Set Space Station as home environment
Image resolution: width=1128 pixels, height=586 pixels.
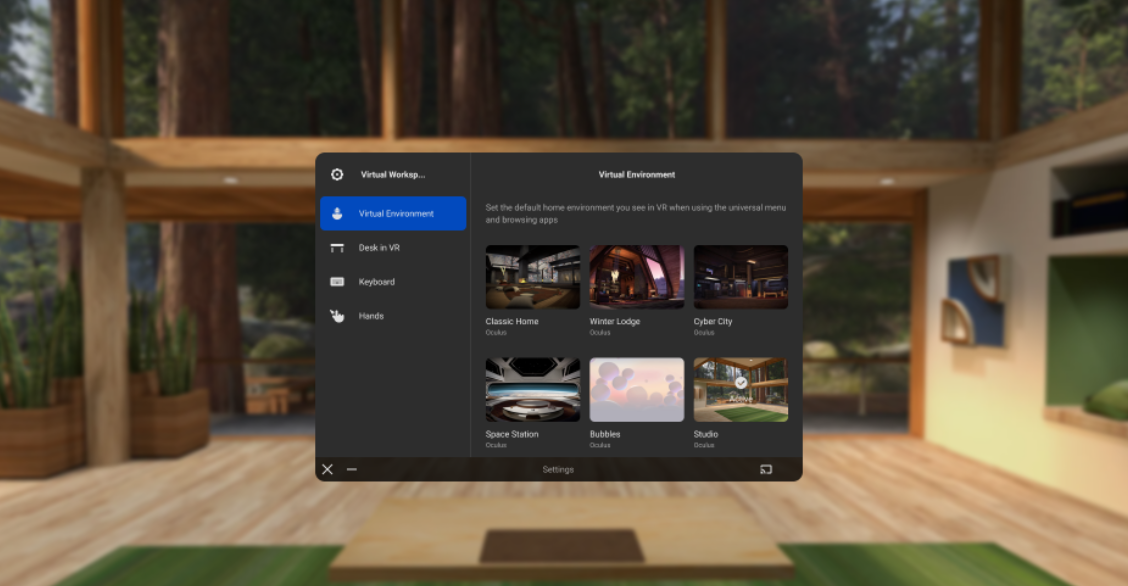[x=532, y=390]
